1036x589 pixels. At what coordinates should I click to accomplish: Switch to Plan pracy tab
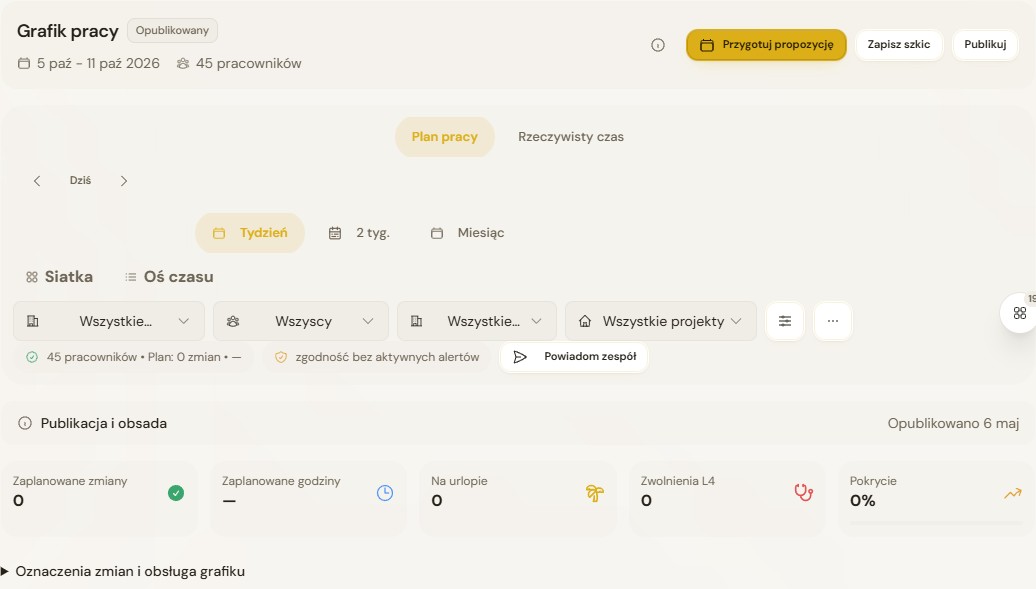(x=445, y=137)
